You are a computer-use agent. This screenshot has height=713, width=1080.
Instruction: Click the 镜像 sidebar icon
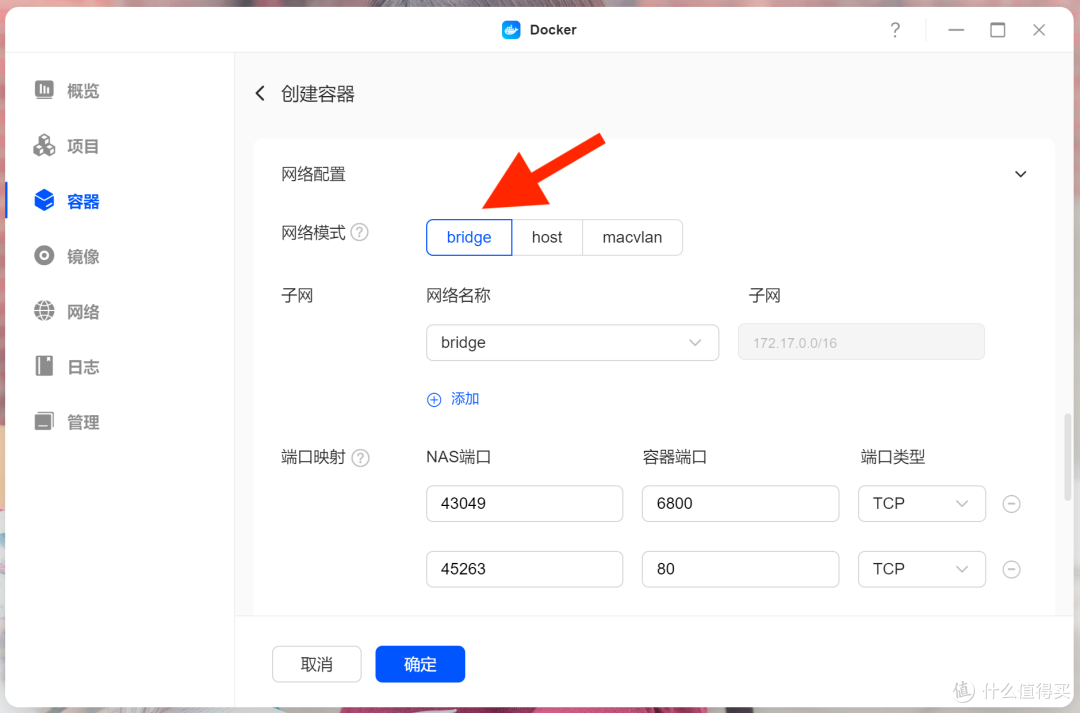point(44,257)
